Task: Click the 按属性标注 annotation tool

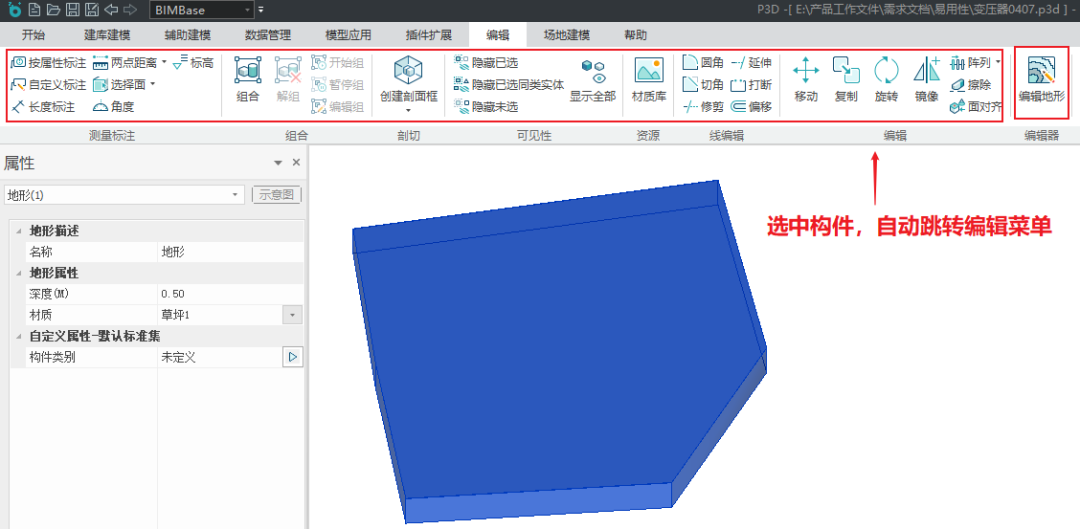Action: 49,63
